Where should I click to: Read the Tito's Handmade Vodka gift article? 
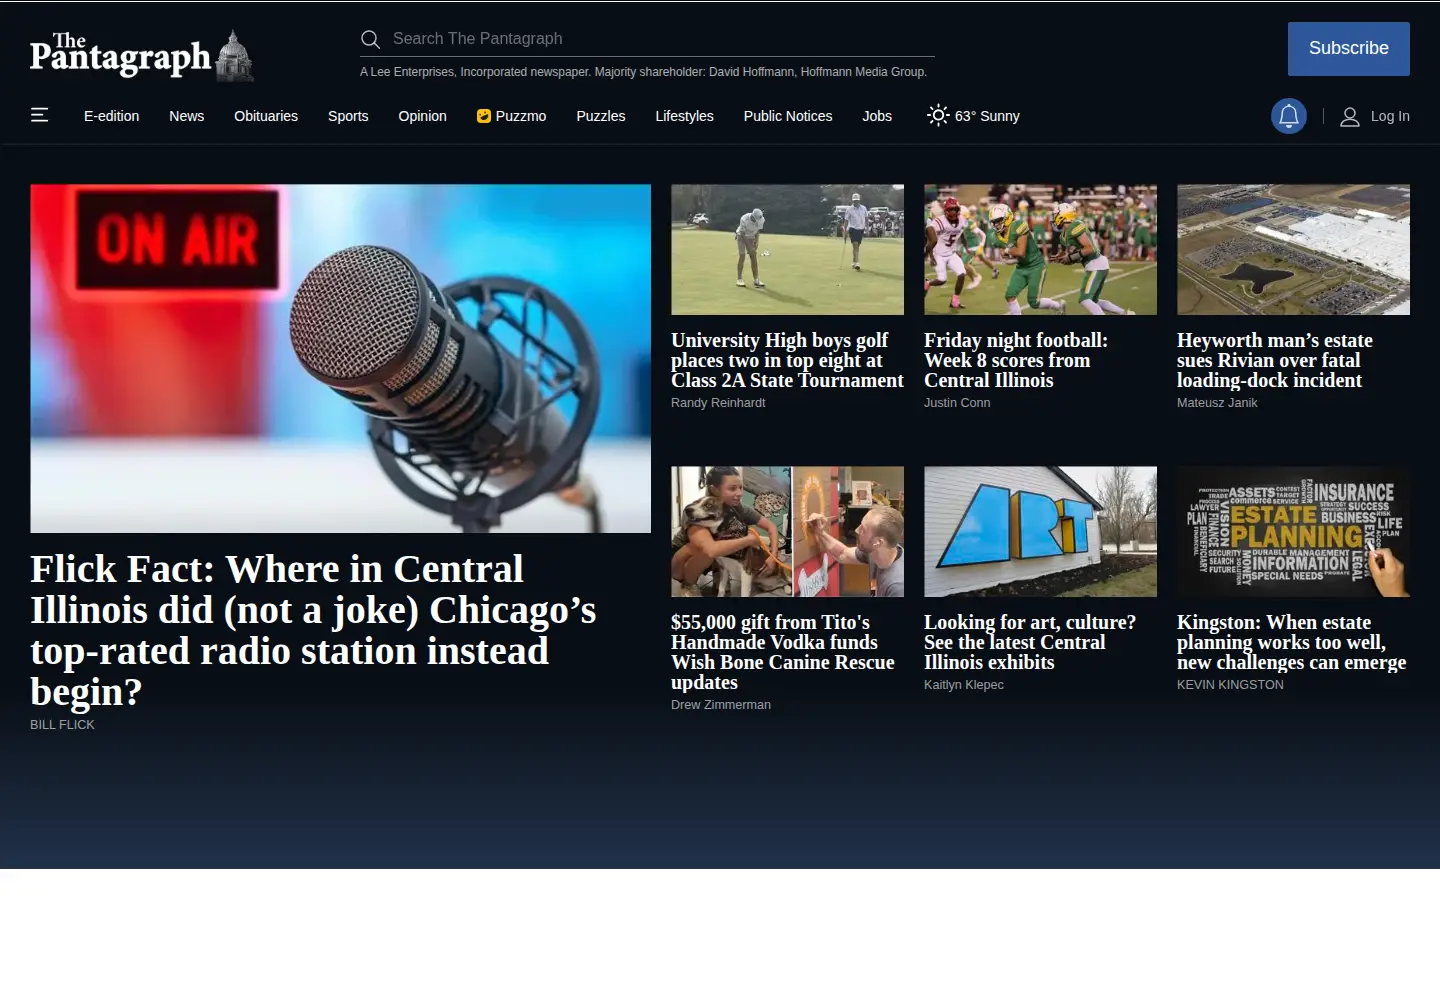tap(783, 652)
